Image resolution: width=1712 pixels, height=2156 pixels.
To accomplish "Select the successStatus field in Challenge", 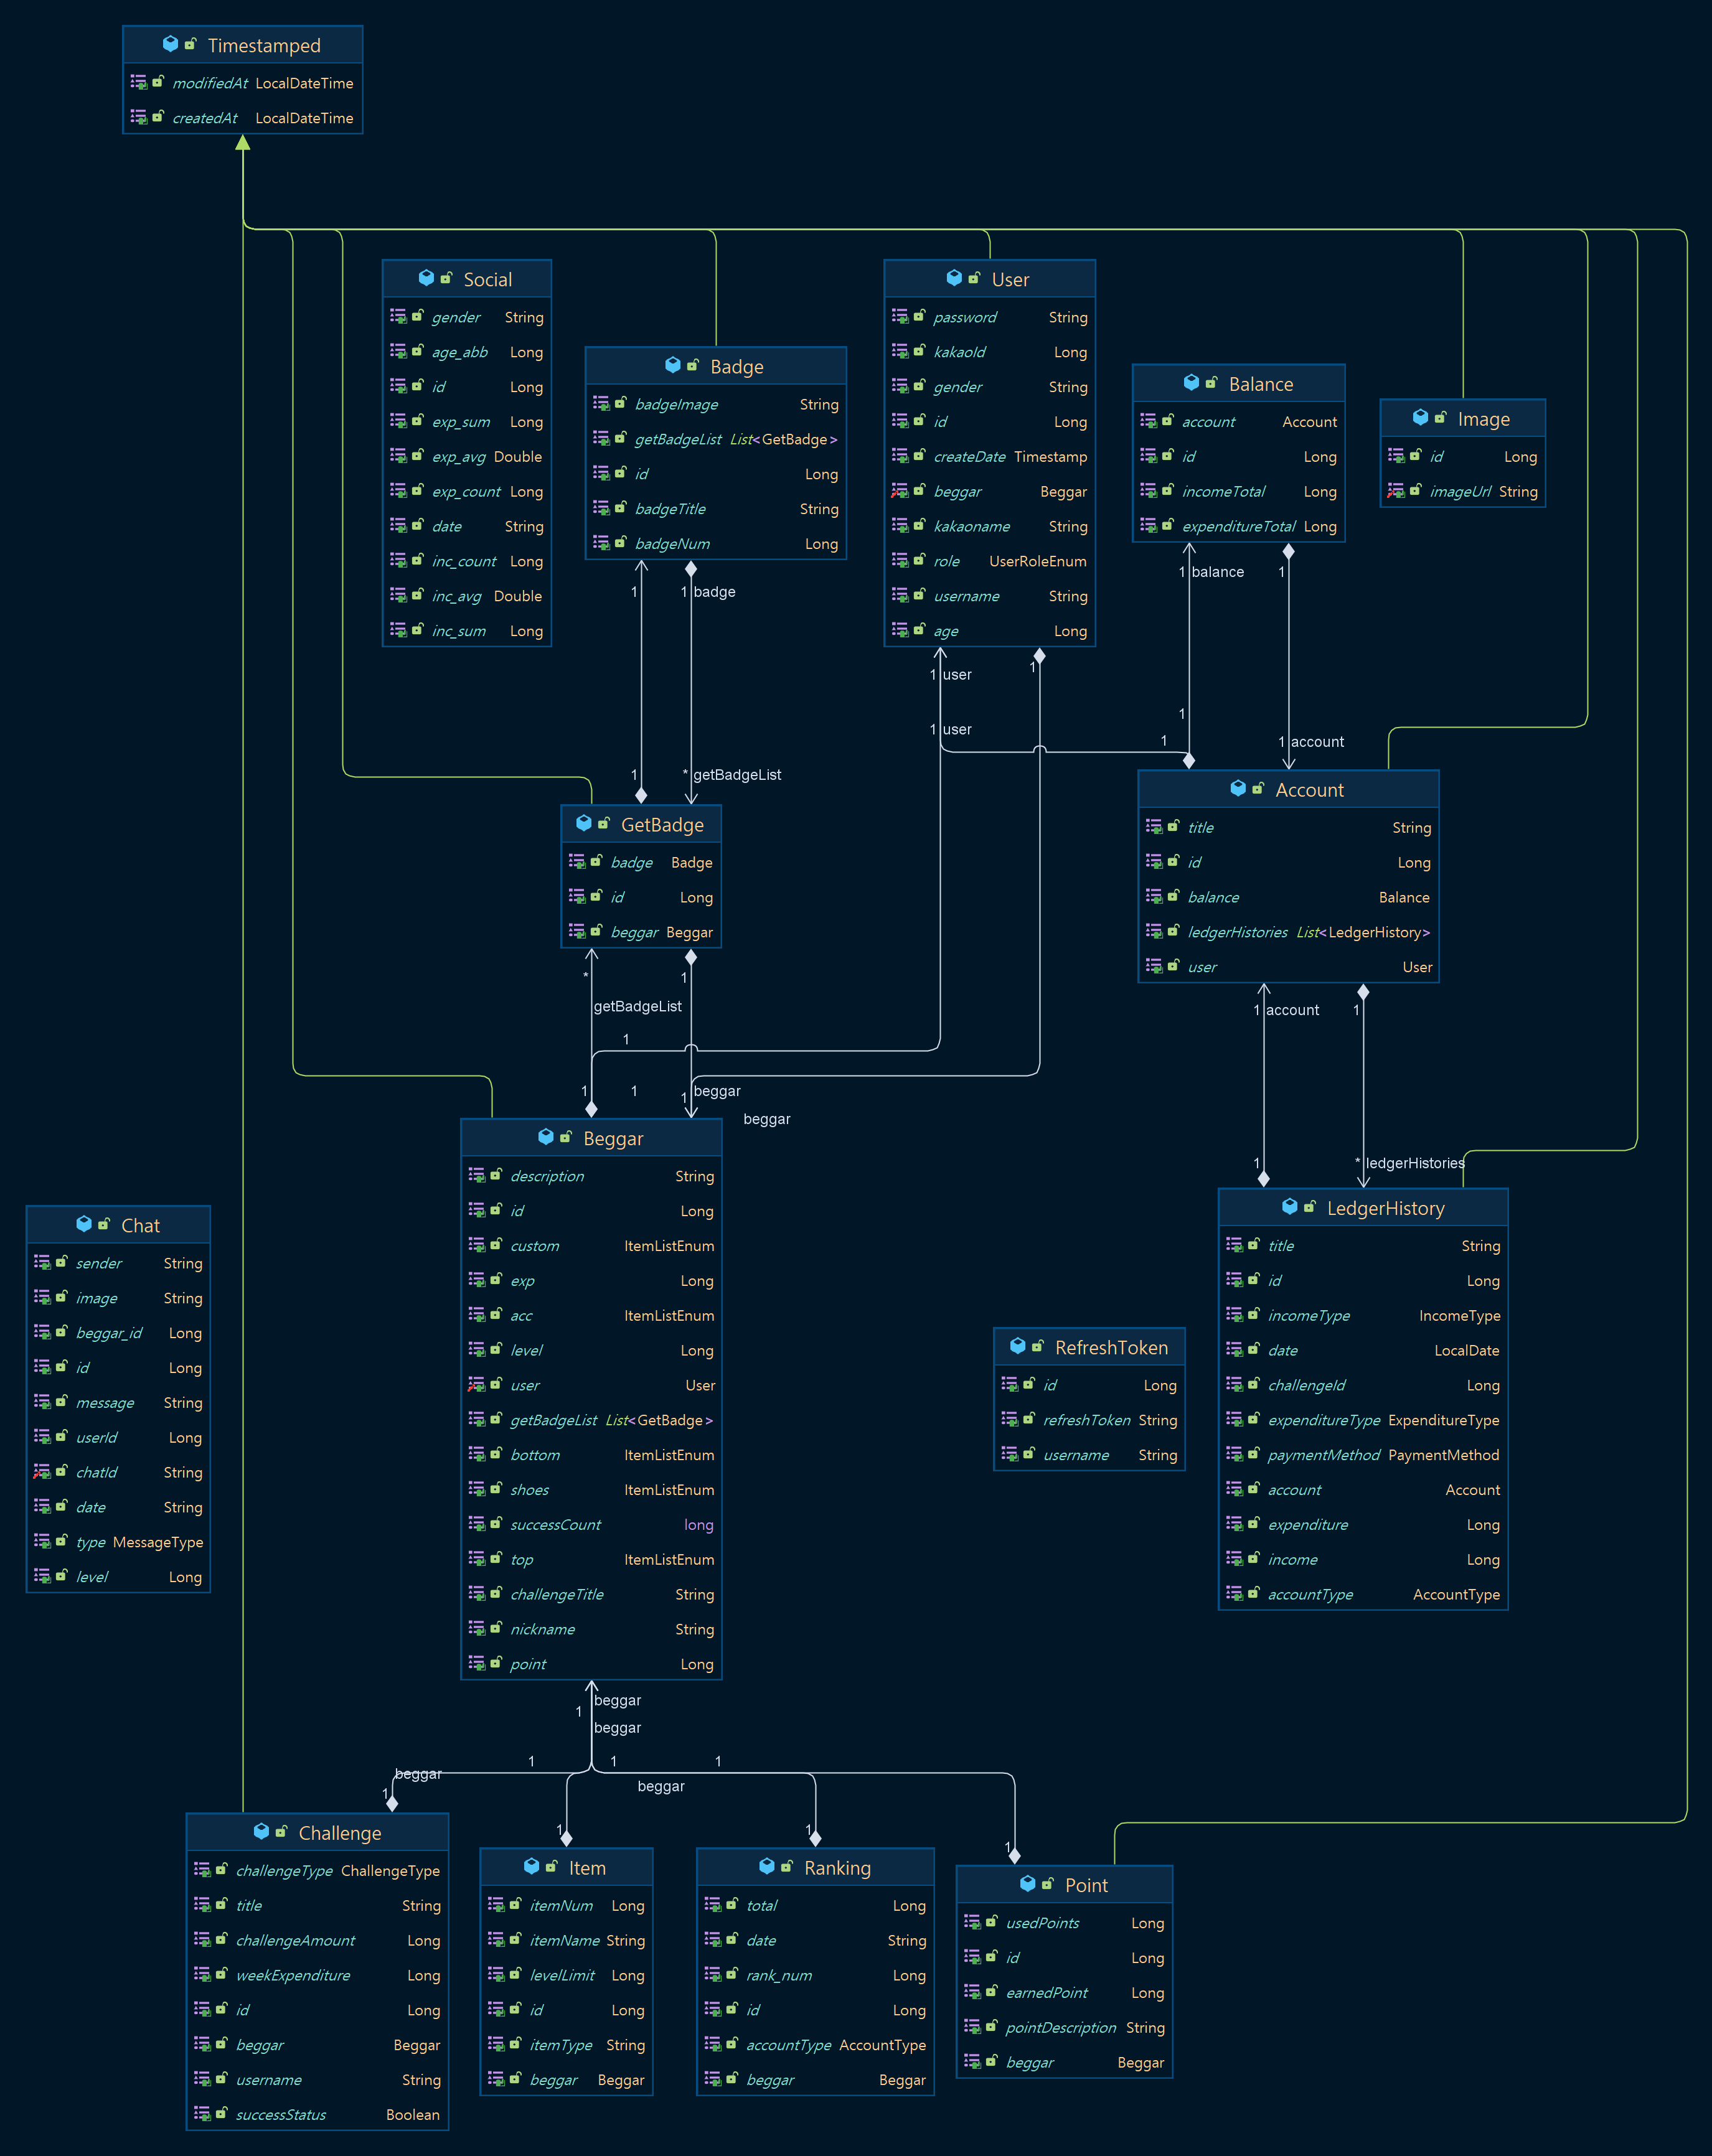I will click(281, 2114).
